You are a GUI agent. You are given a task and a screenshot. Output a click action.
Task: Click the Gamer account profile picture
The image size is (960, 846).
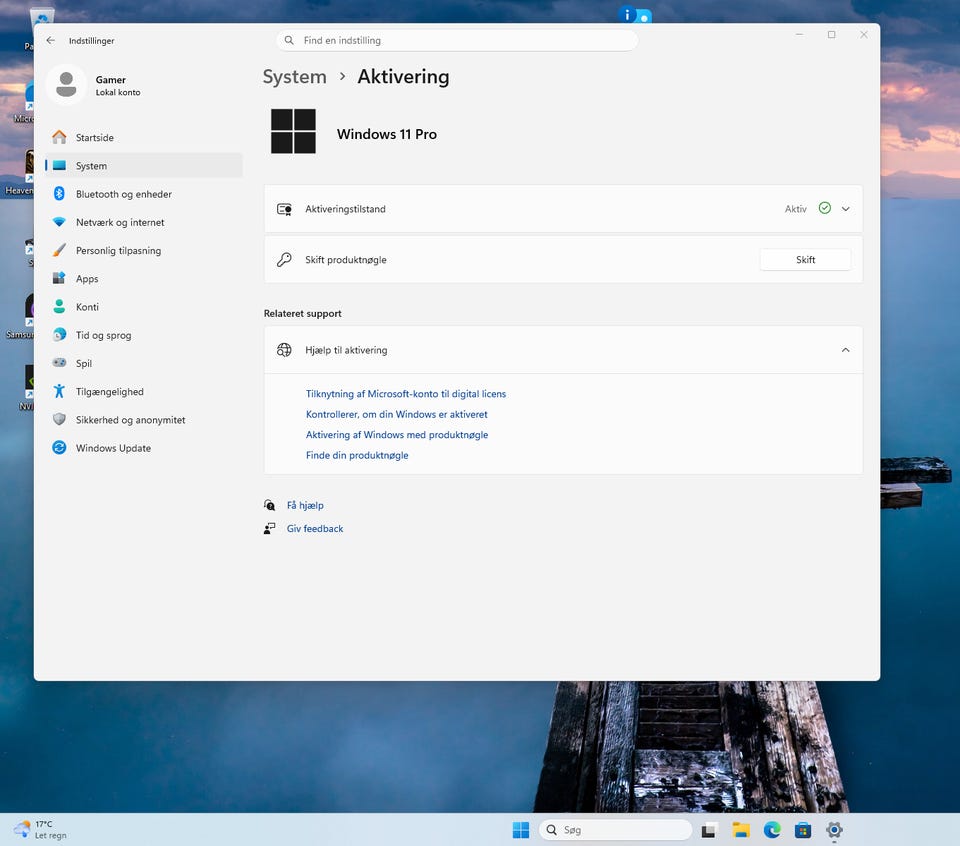coord(66,84)
